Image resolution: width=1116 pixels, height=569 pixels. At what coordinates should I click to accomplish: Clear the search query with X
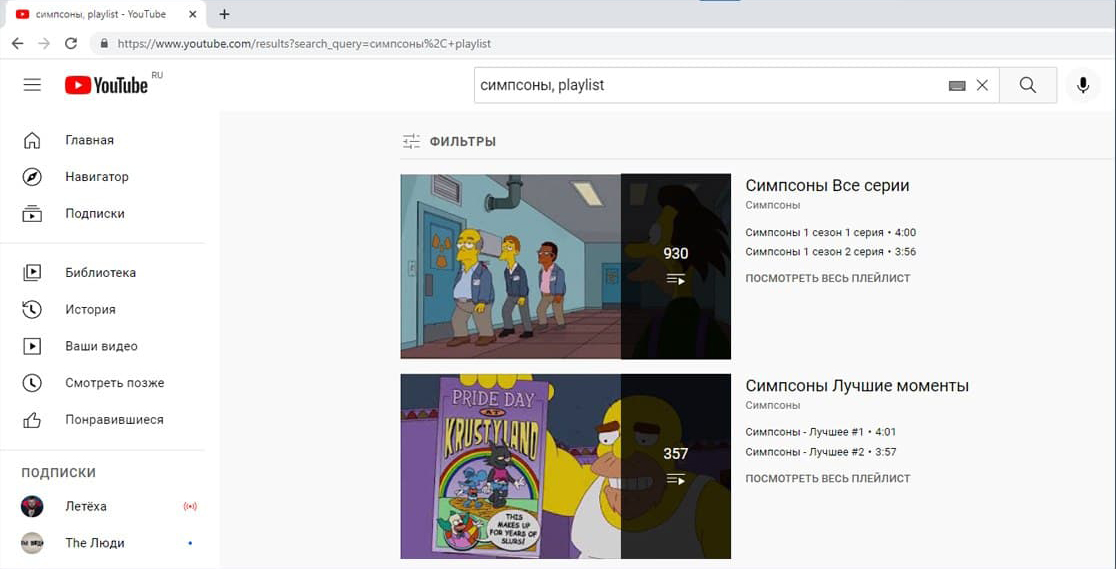pos(982,85)
